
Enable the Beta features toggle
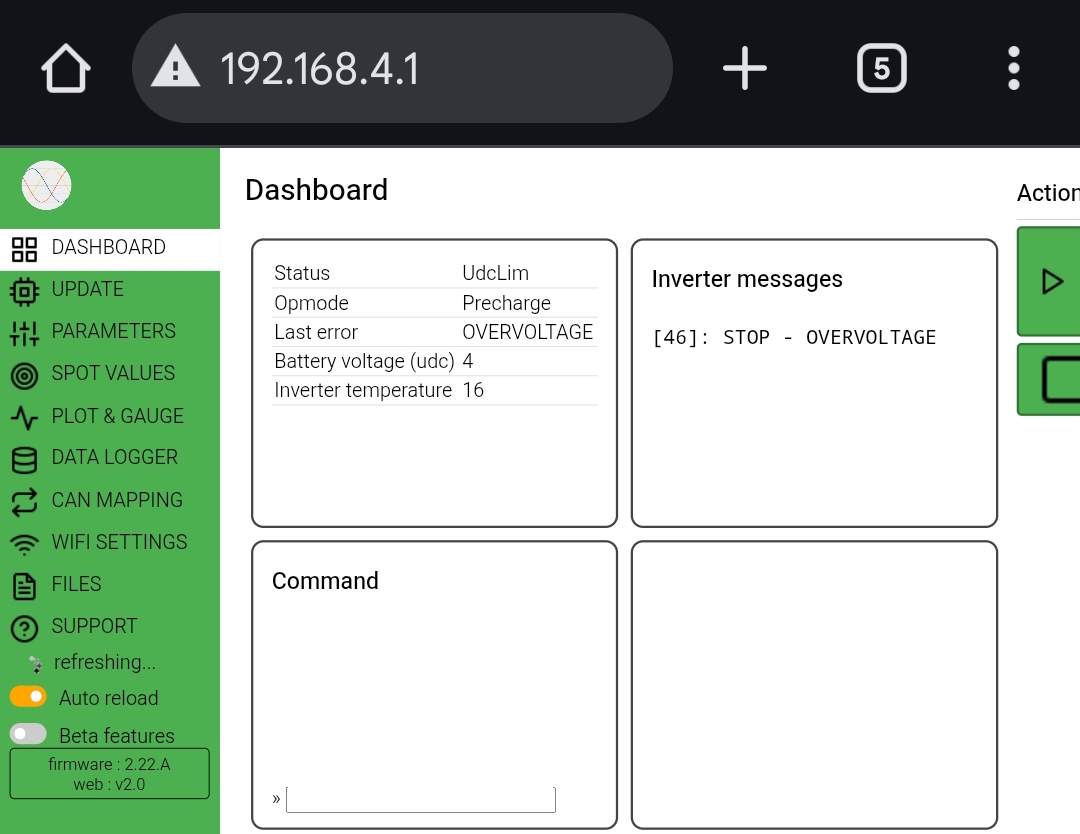point(28,734)
